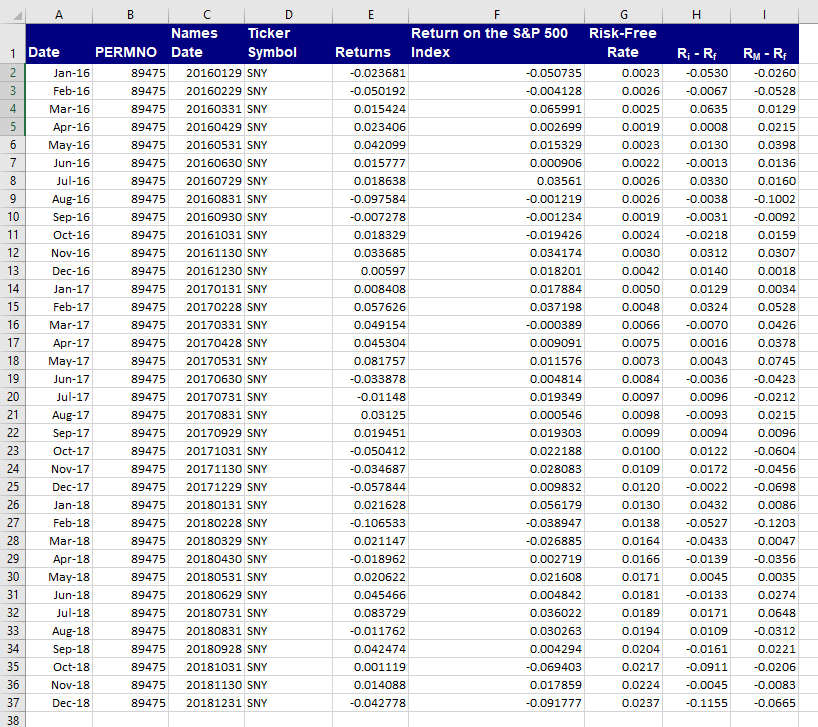Select the Returns column header E
Viewport: 818px width, 727px height.
(370, 14)
